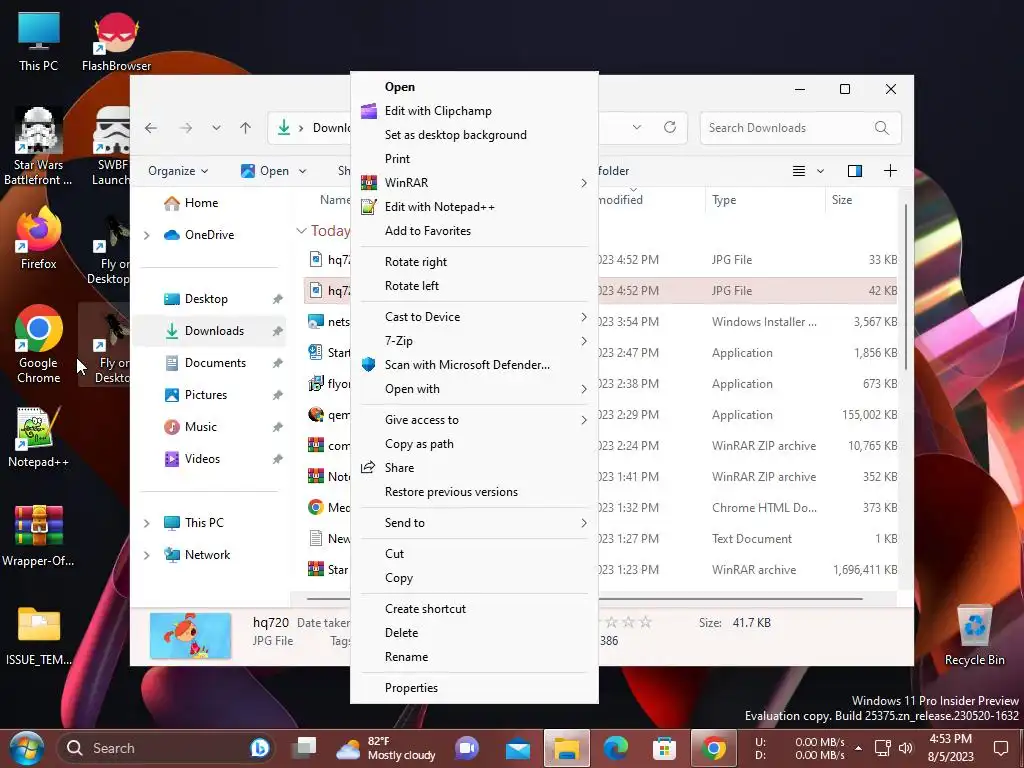Screen dimensions: 1024x768
Task: Open the dropdown arrow beside Open
Action: 302,171
